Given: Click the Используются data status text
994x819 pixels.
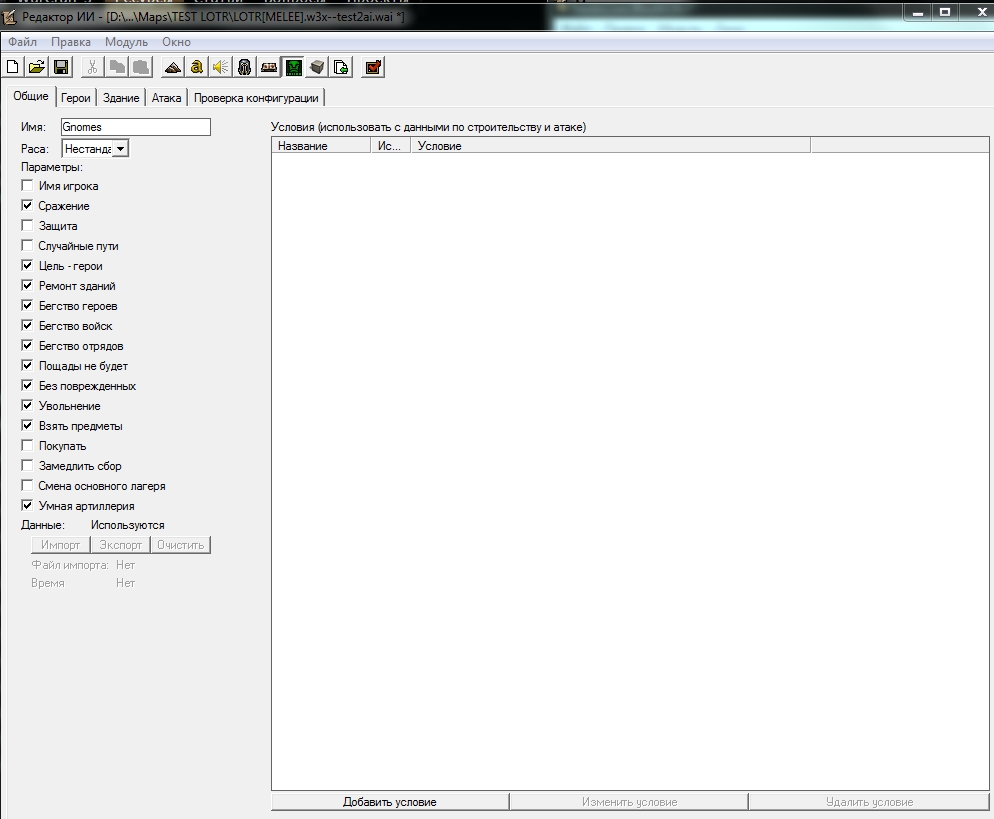Looking at the screenshot, I should [127, 525].
